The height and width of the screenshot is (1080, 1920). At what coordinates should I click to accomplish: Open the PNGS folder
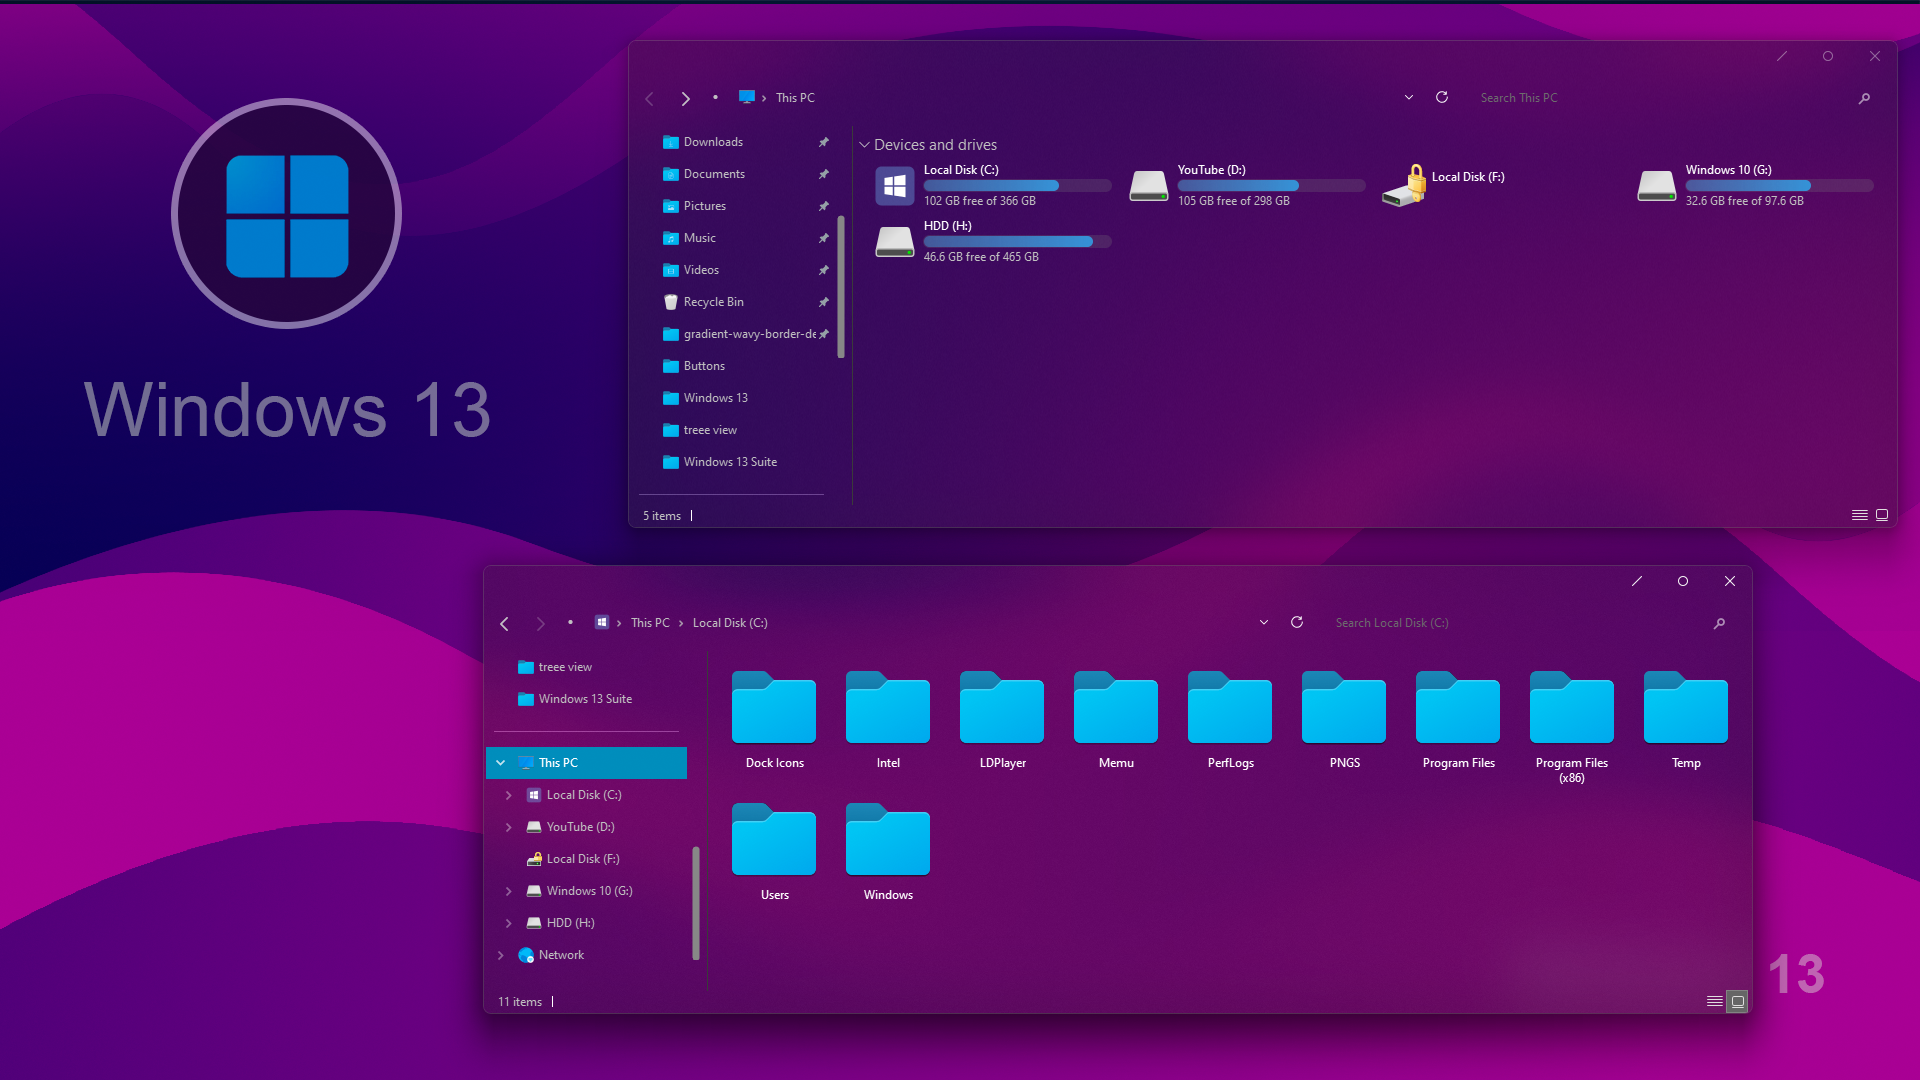(1344, 720)
